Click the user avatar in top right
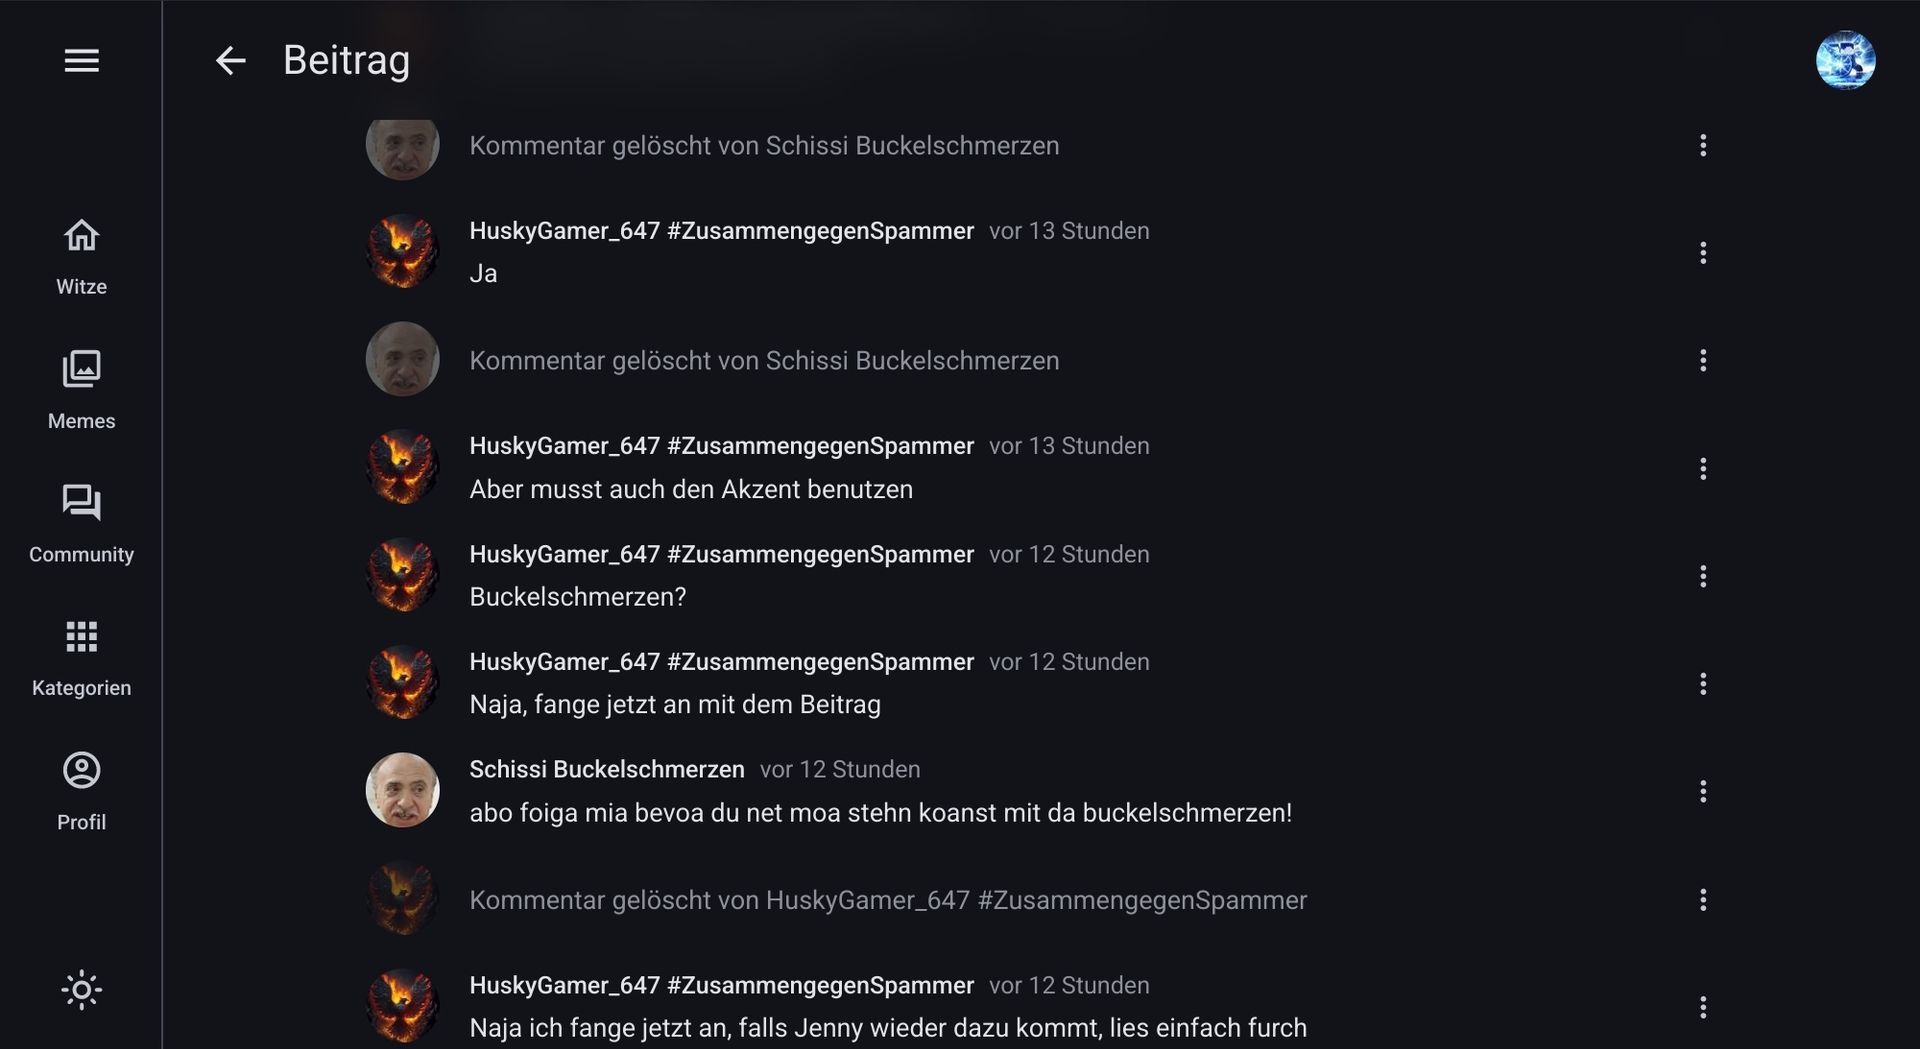Image resolution: width=1920 pixels, height=1049 pixels. click(1845, 60)
